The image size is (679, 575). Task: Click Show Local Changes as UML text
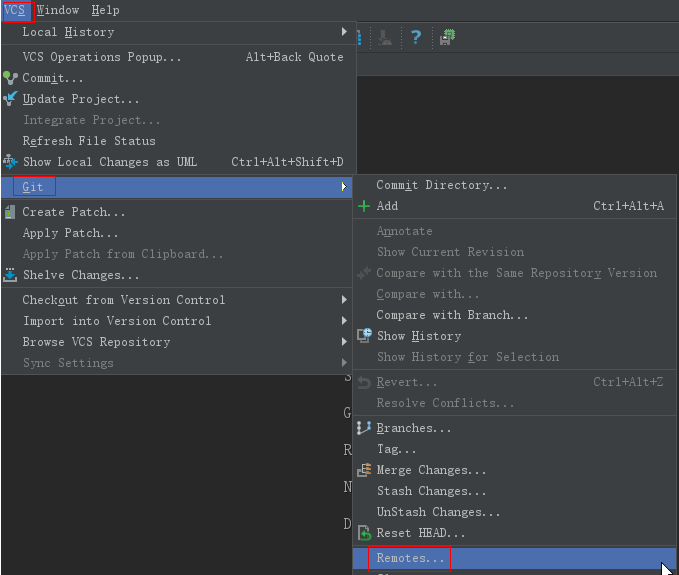110,162
